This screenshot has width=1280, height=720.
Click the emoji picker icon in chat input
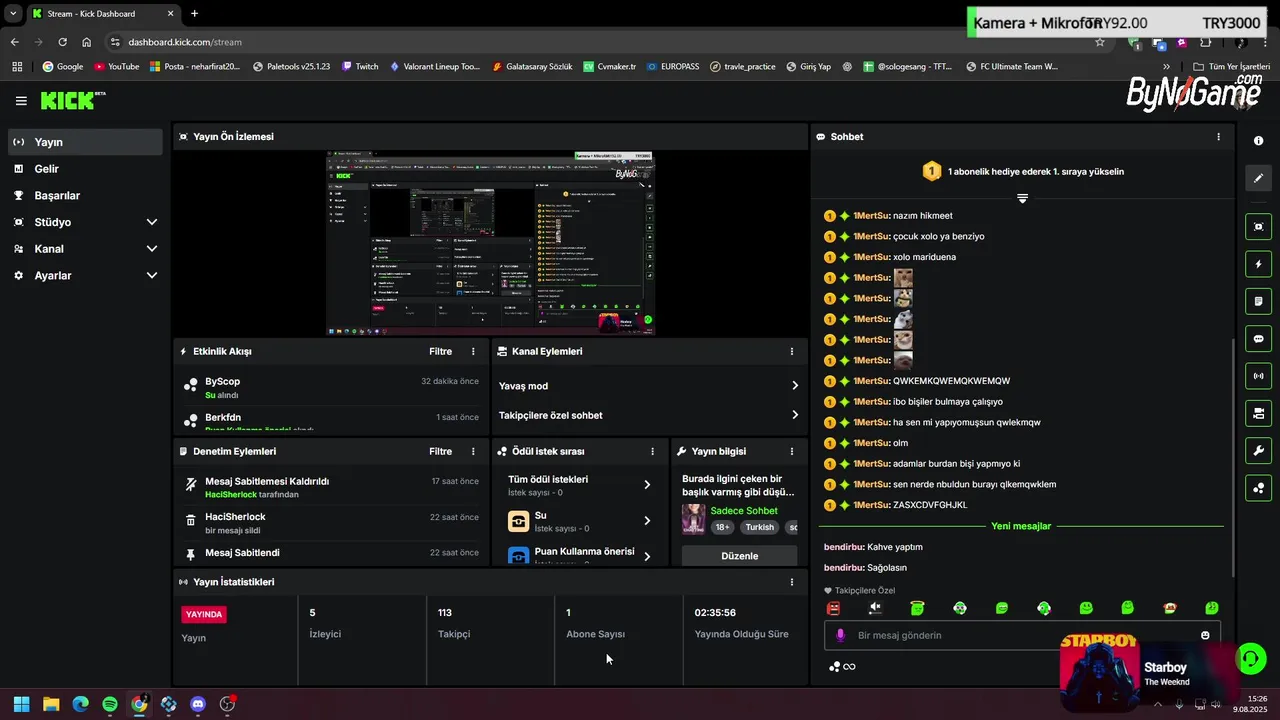[1205, 635]
